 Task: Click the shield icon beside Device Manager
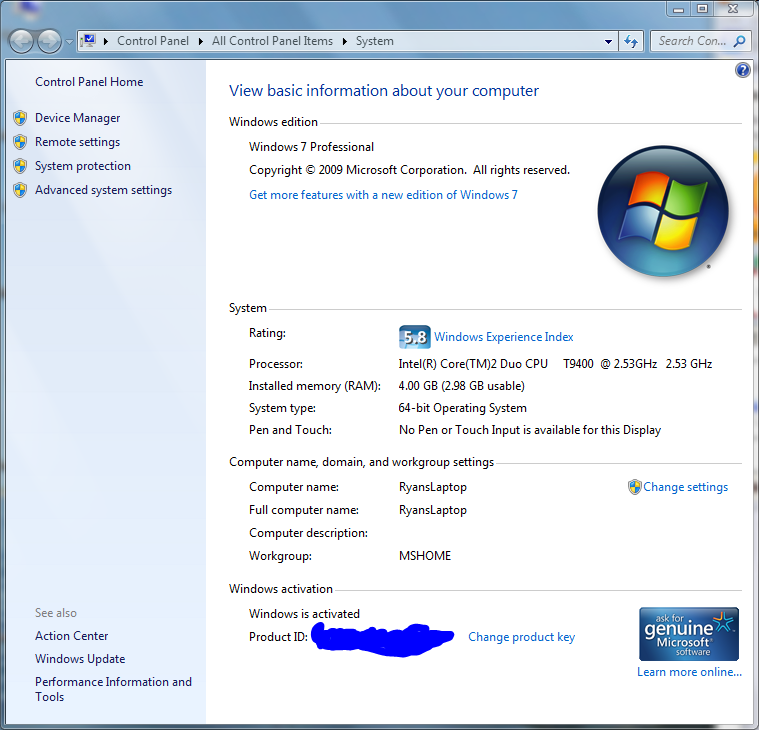click(20, 118)
